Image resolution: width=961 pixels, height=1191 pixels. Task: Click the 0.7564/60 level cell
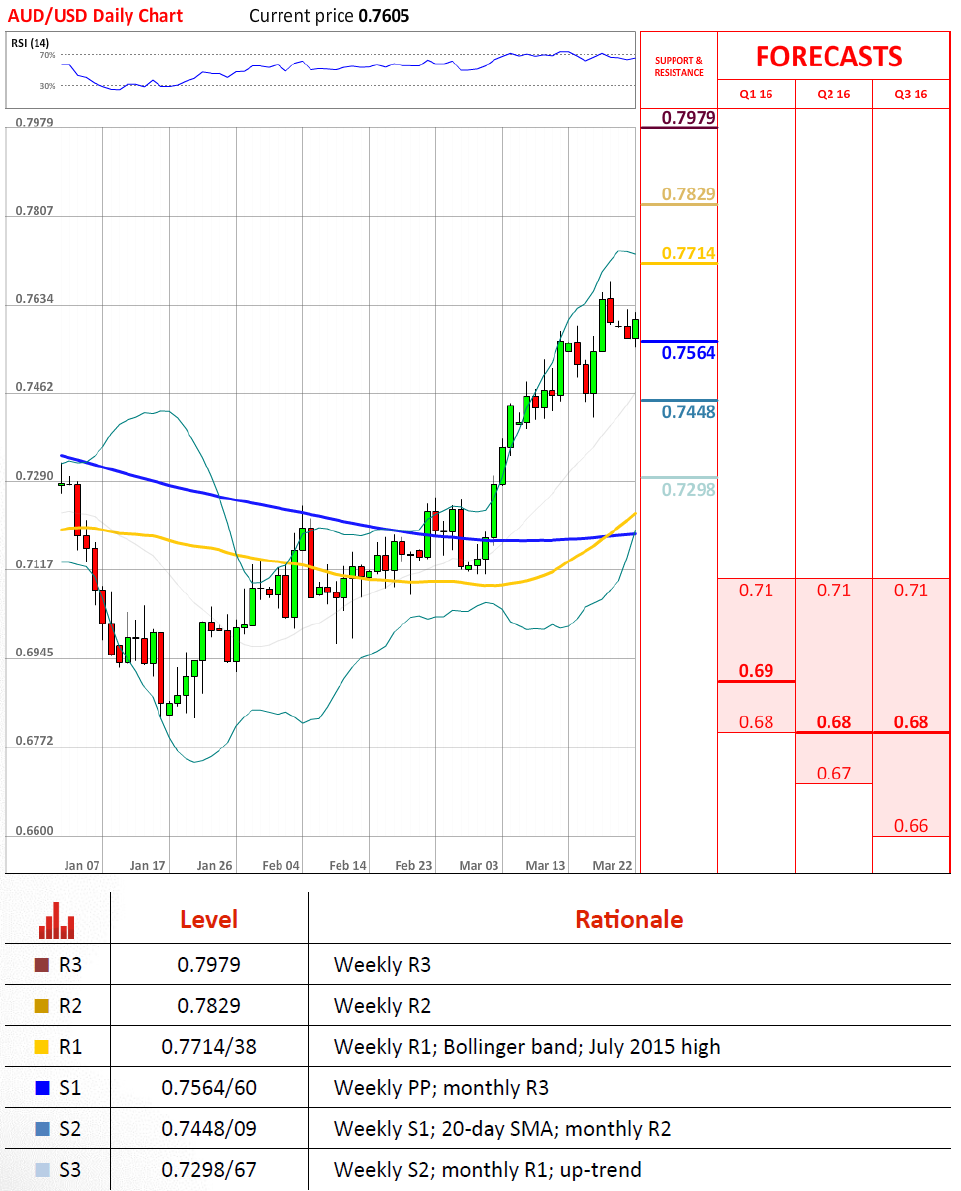pos(209,1088)
